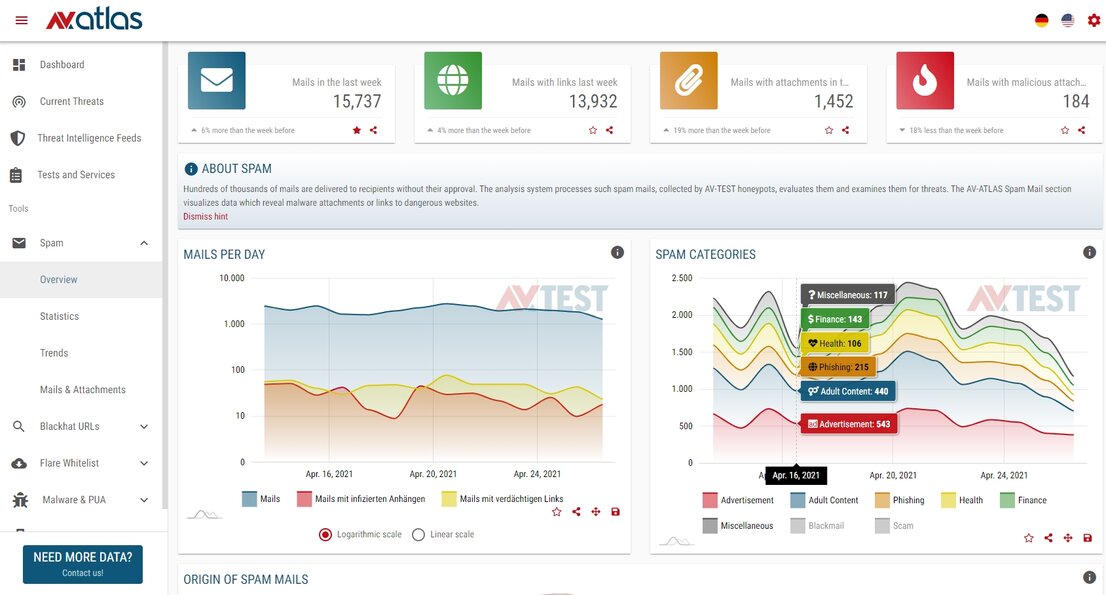Save the Spam Categories chart
Viewport: 1106px width, 595px height.
tap(1087, 538)
